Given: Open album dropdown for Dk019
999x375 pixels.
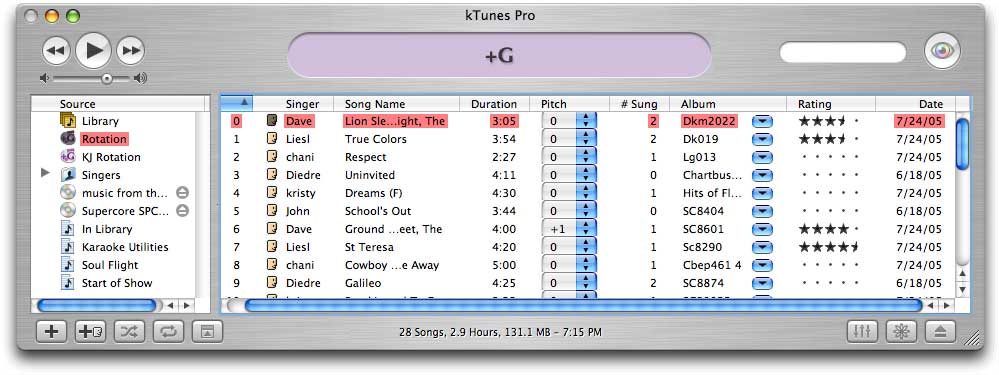Looking at the screenshot, I should 762,139.
